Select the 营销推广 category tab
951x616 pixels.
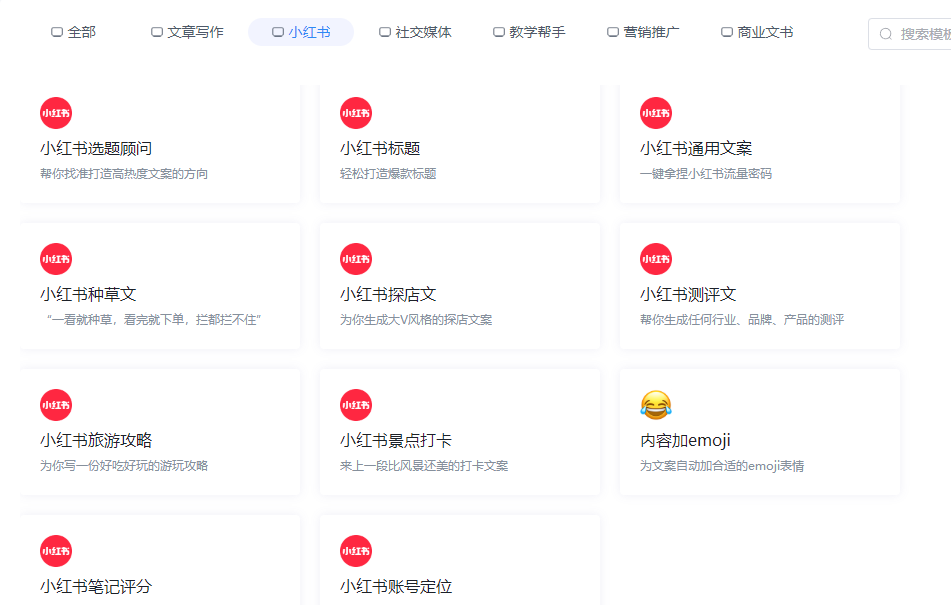pyautogui.click(x=611, y=31)
